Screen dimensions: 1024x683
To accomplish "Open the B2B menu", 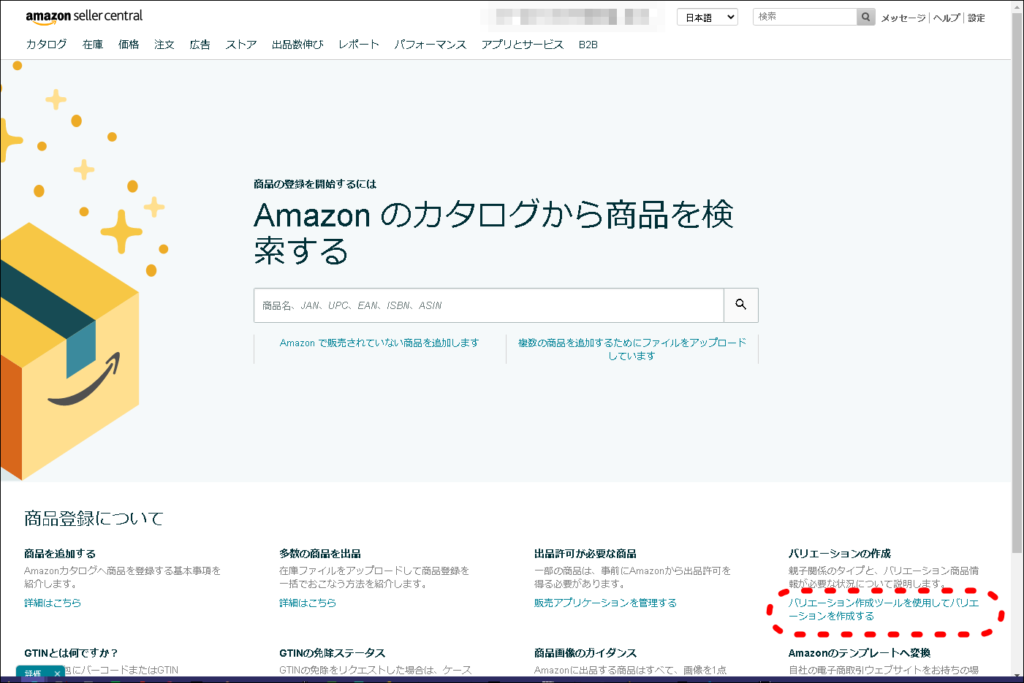I will (588, 44).
